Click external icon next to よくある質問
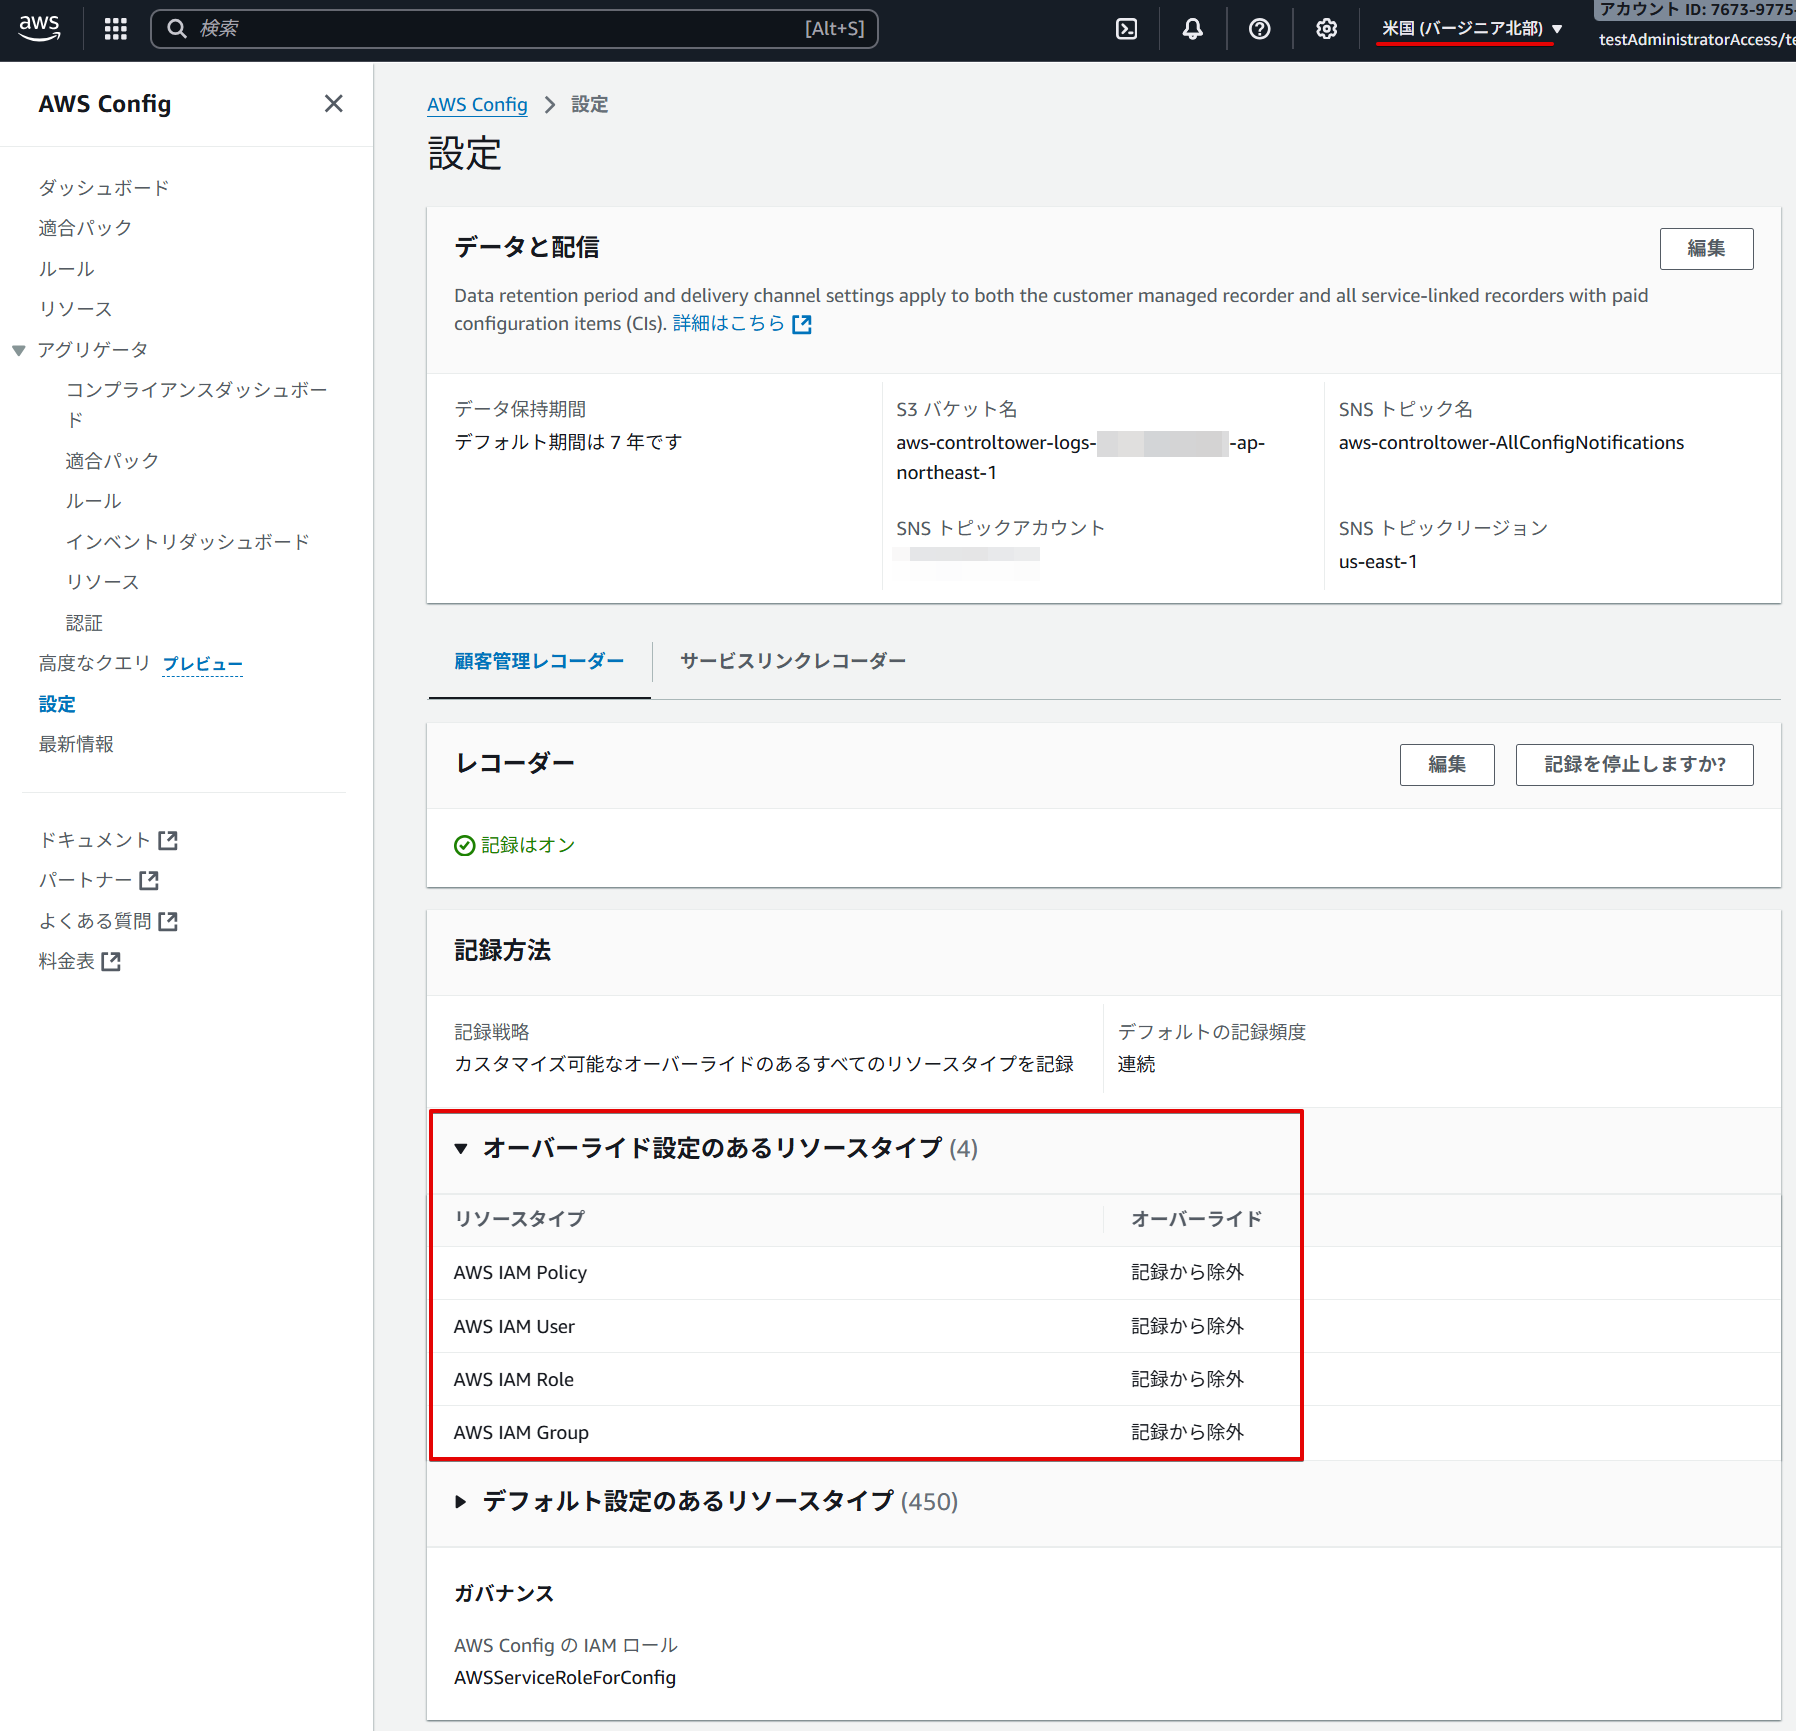 [x=168, y=921]
